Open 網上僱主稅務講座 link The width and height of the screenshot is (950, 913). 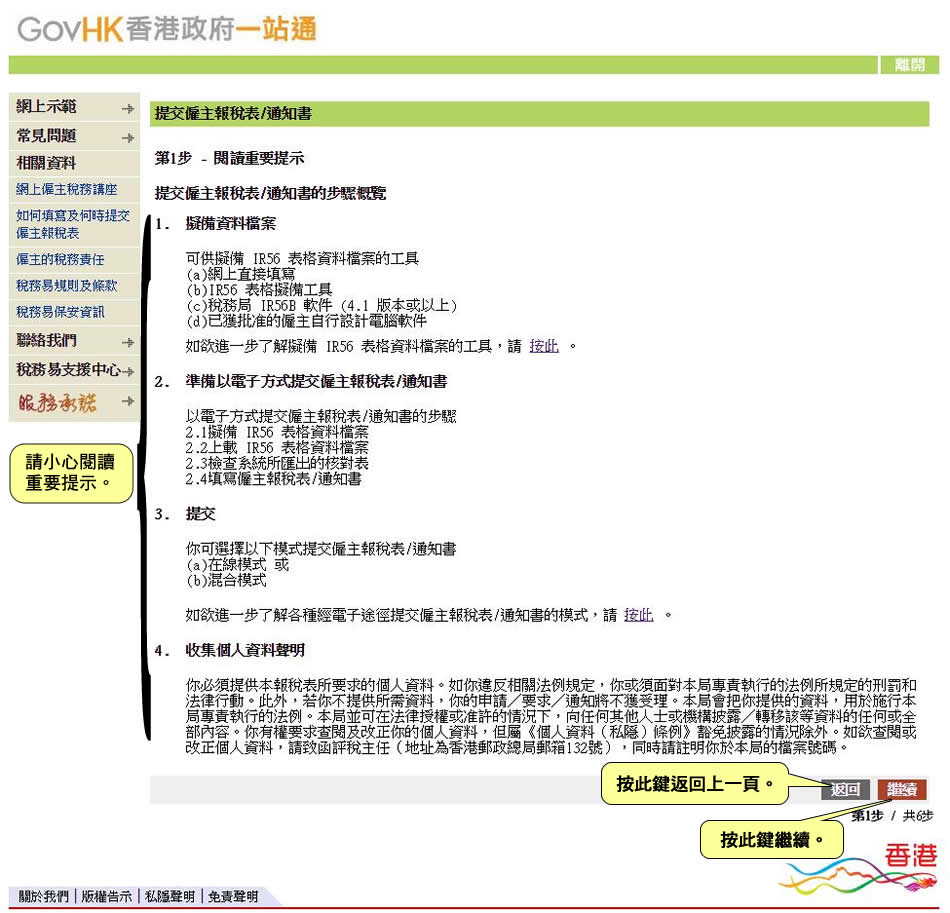click(x=67, y=190)
